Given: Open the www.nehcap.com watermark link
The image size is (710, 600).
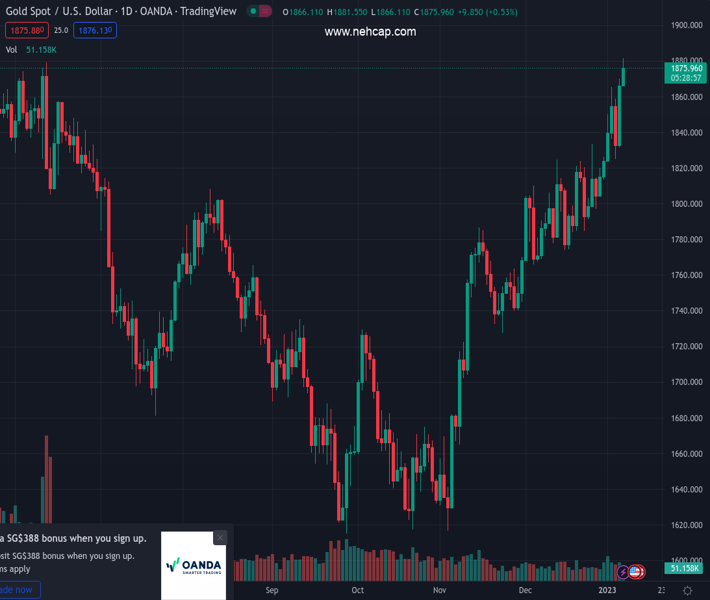Looking at the screenshot, I should point(370,32).
